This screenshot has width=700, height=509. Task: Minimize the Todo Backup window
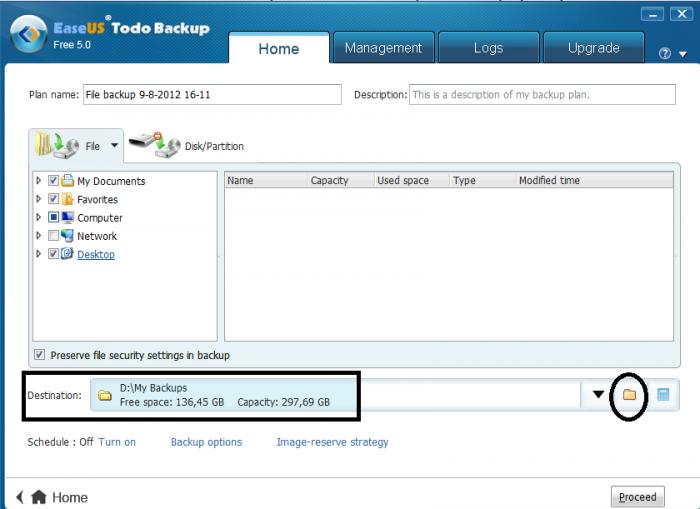[652, 15]
